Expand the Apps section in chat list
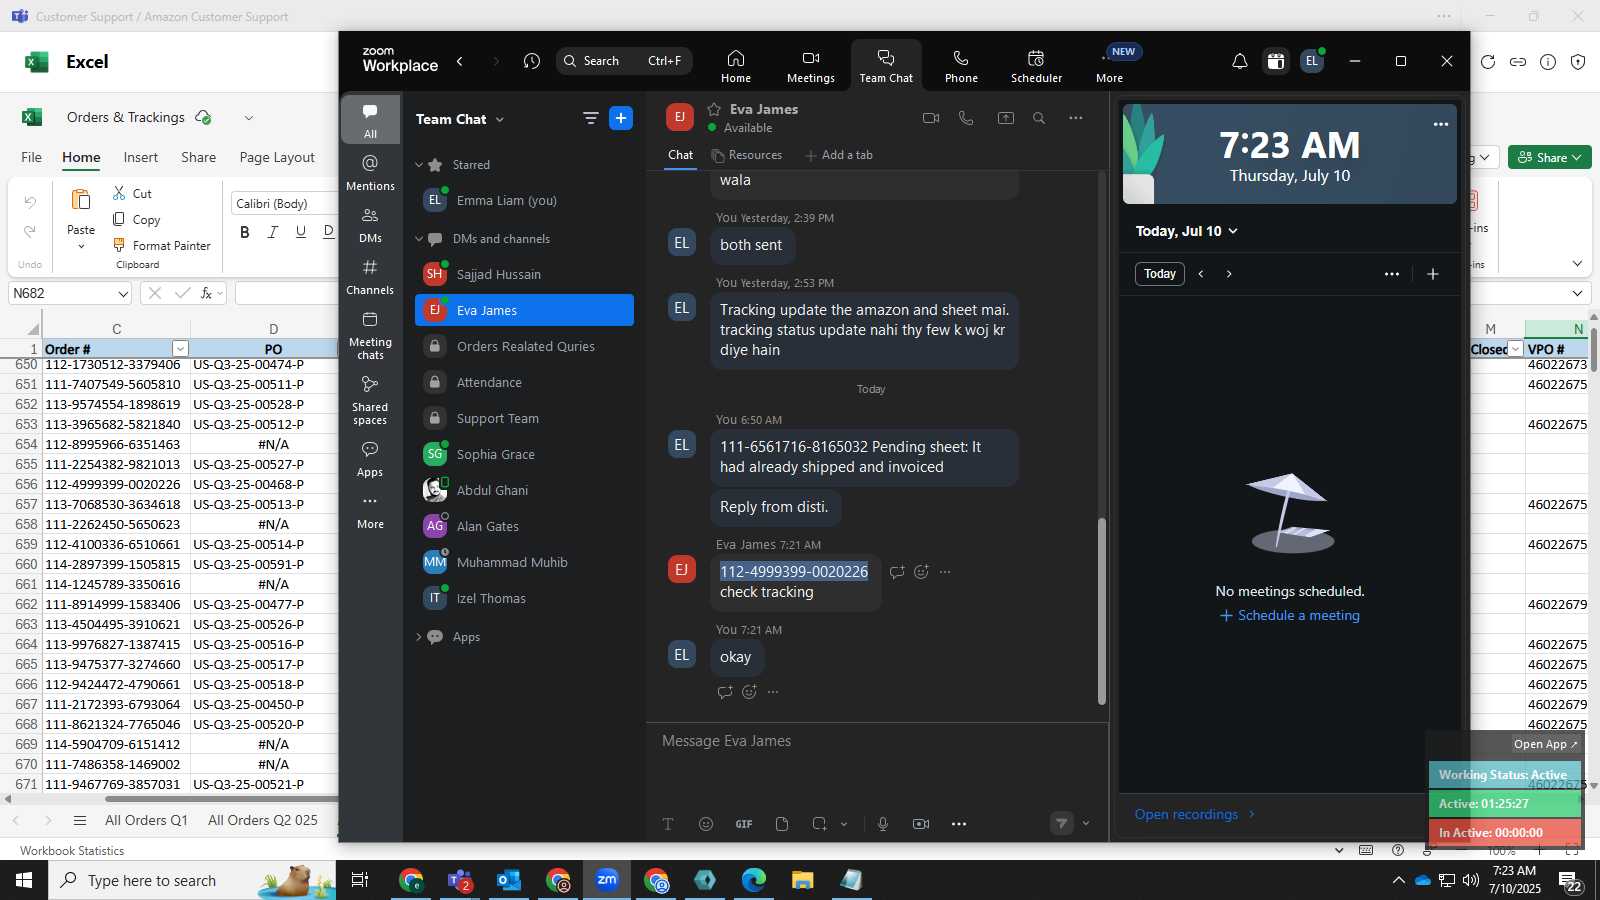The width and height of the screenshot is (1600, 900). tap(419, 637)
